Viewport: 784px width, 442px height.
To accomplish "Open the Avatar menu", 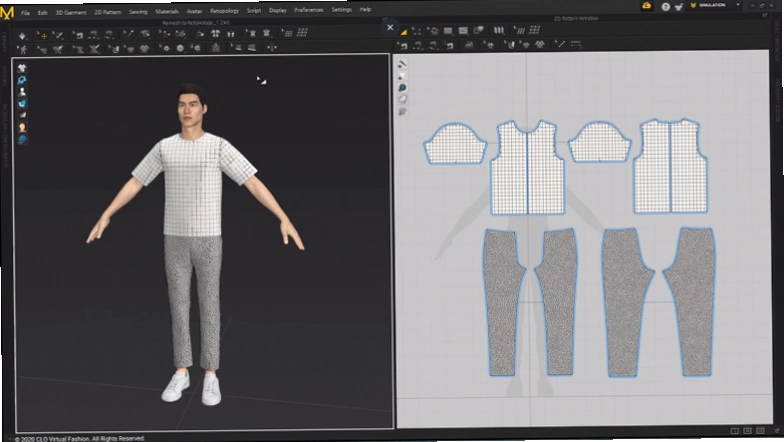I will pos(194,11).
